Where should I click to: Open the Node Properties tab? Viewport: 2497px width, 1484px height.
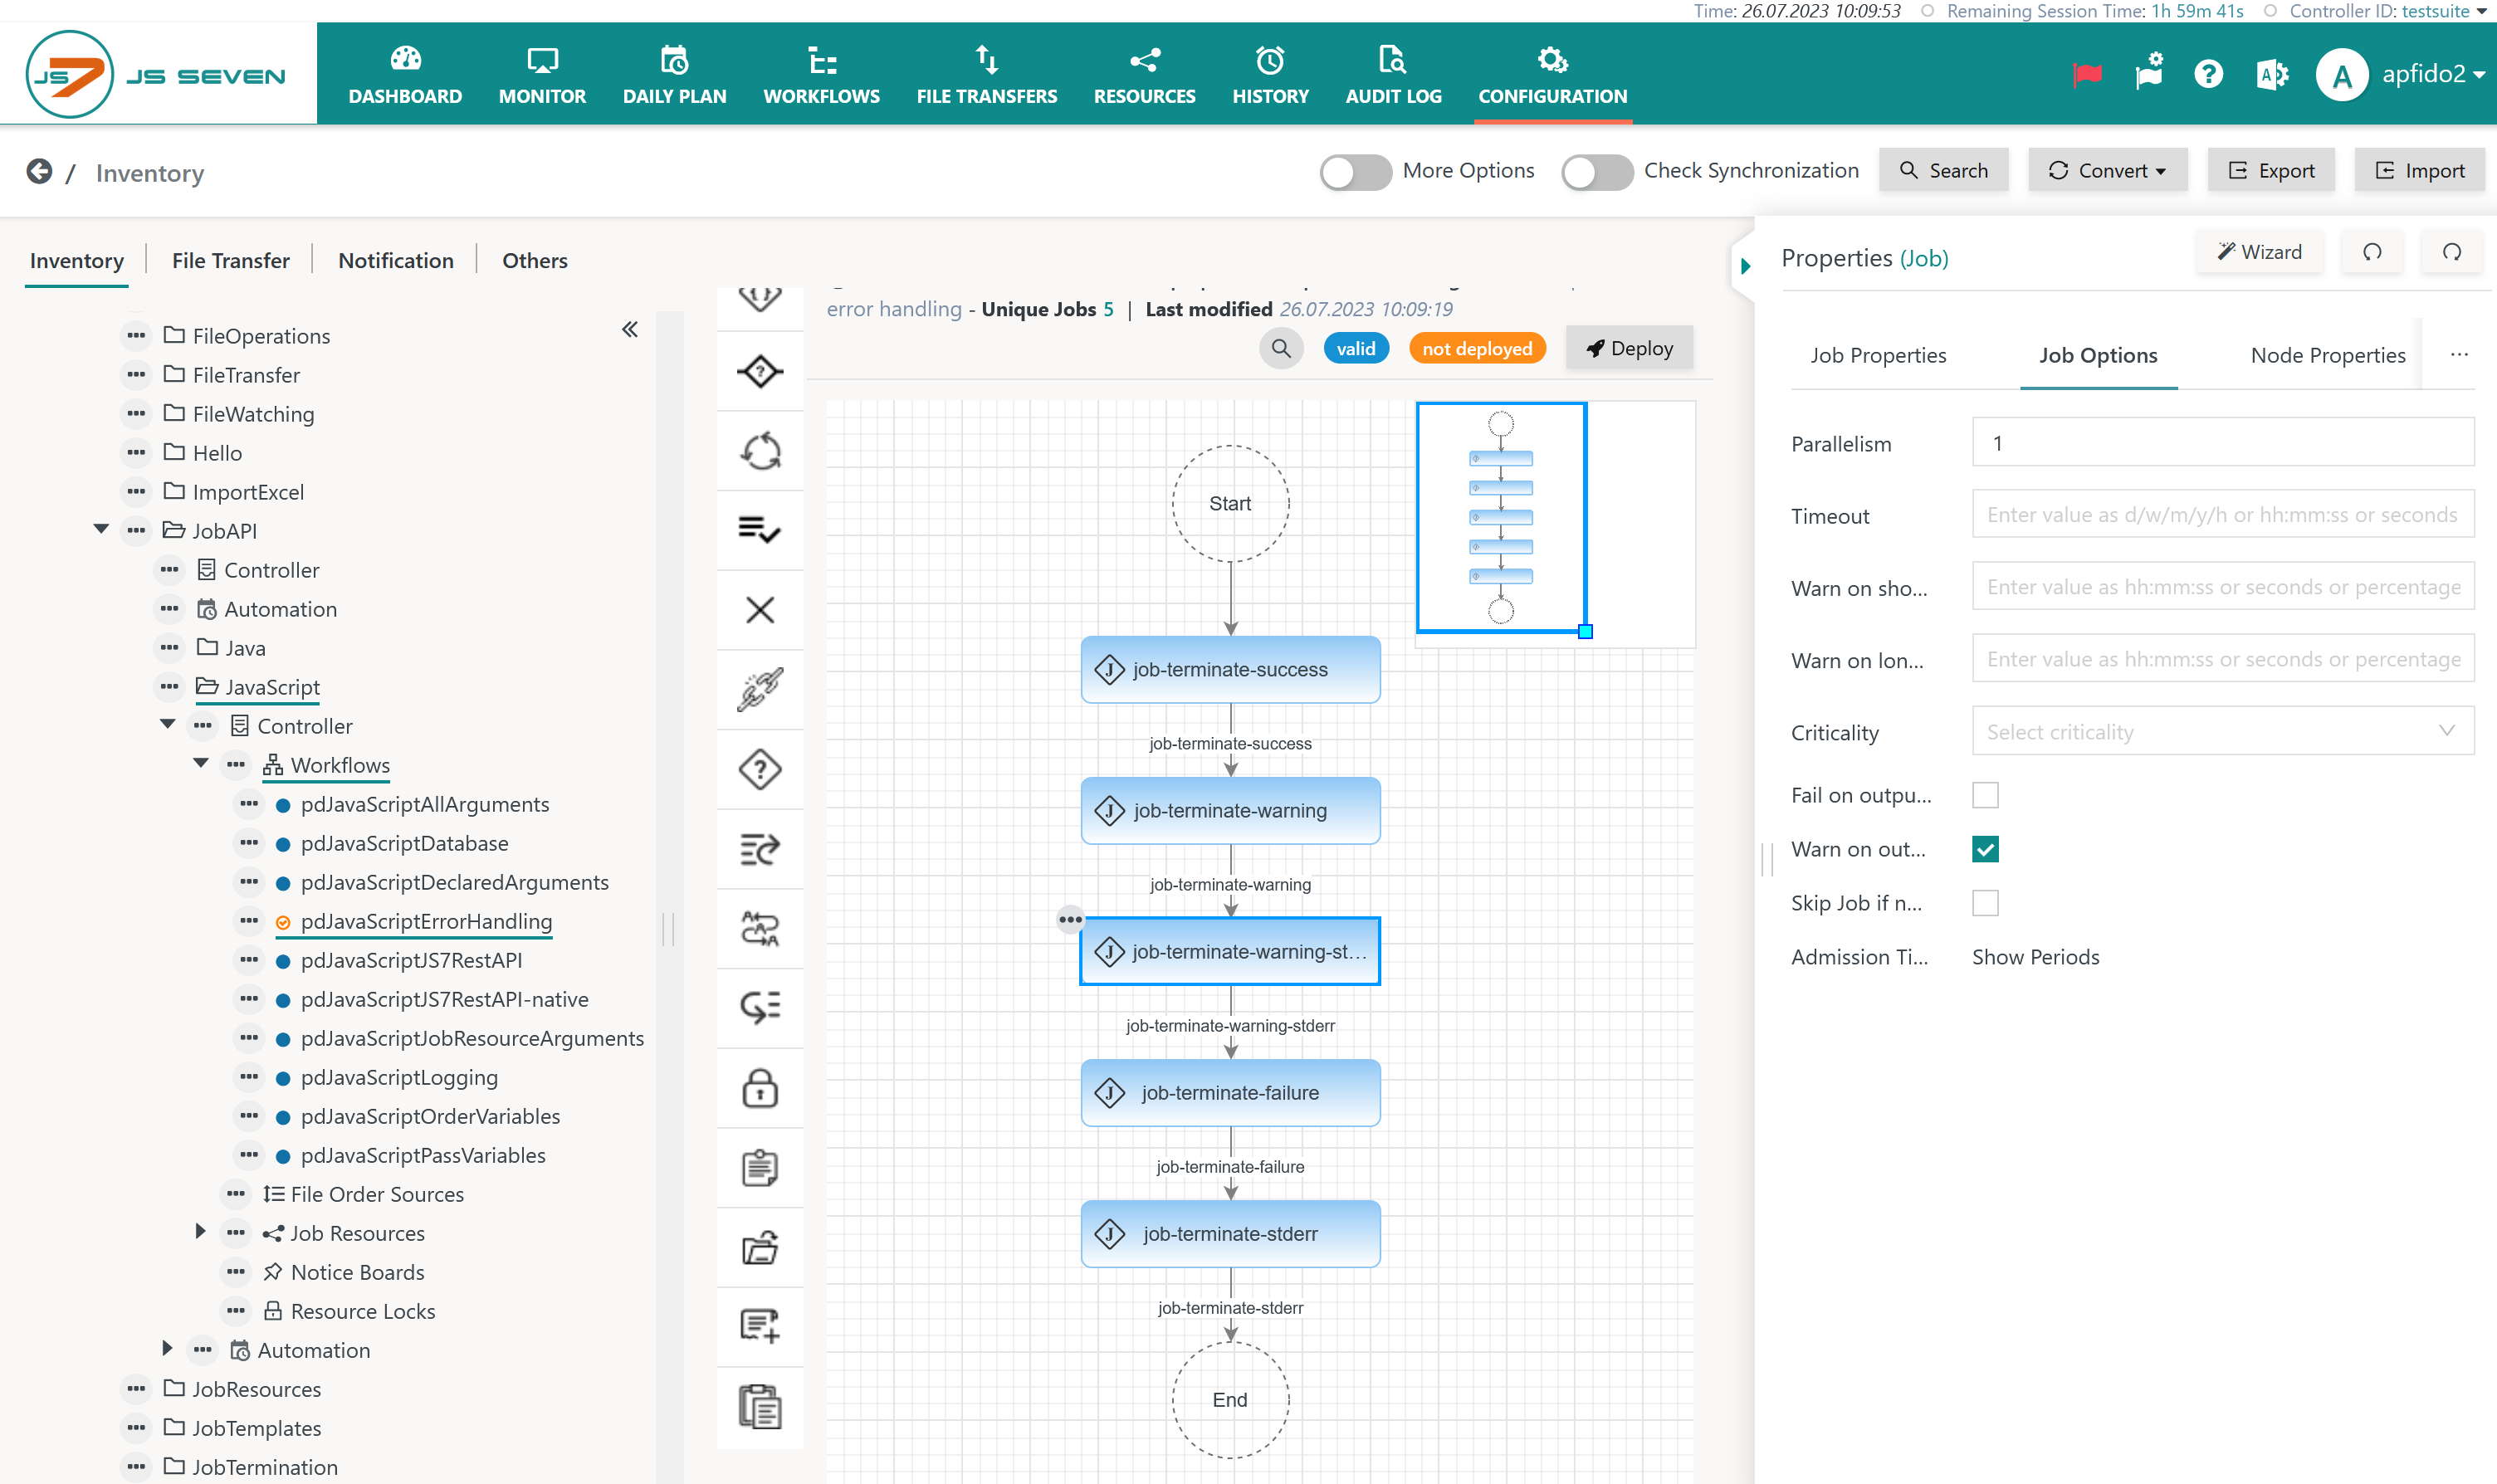tap(2327, 355)
